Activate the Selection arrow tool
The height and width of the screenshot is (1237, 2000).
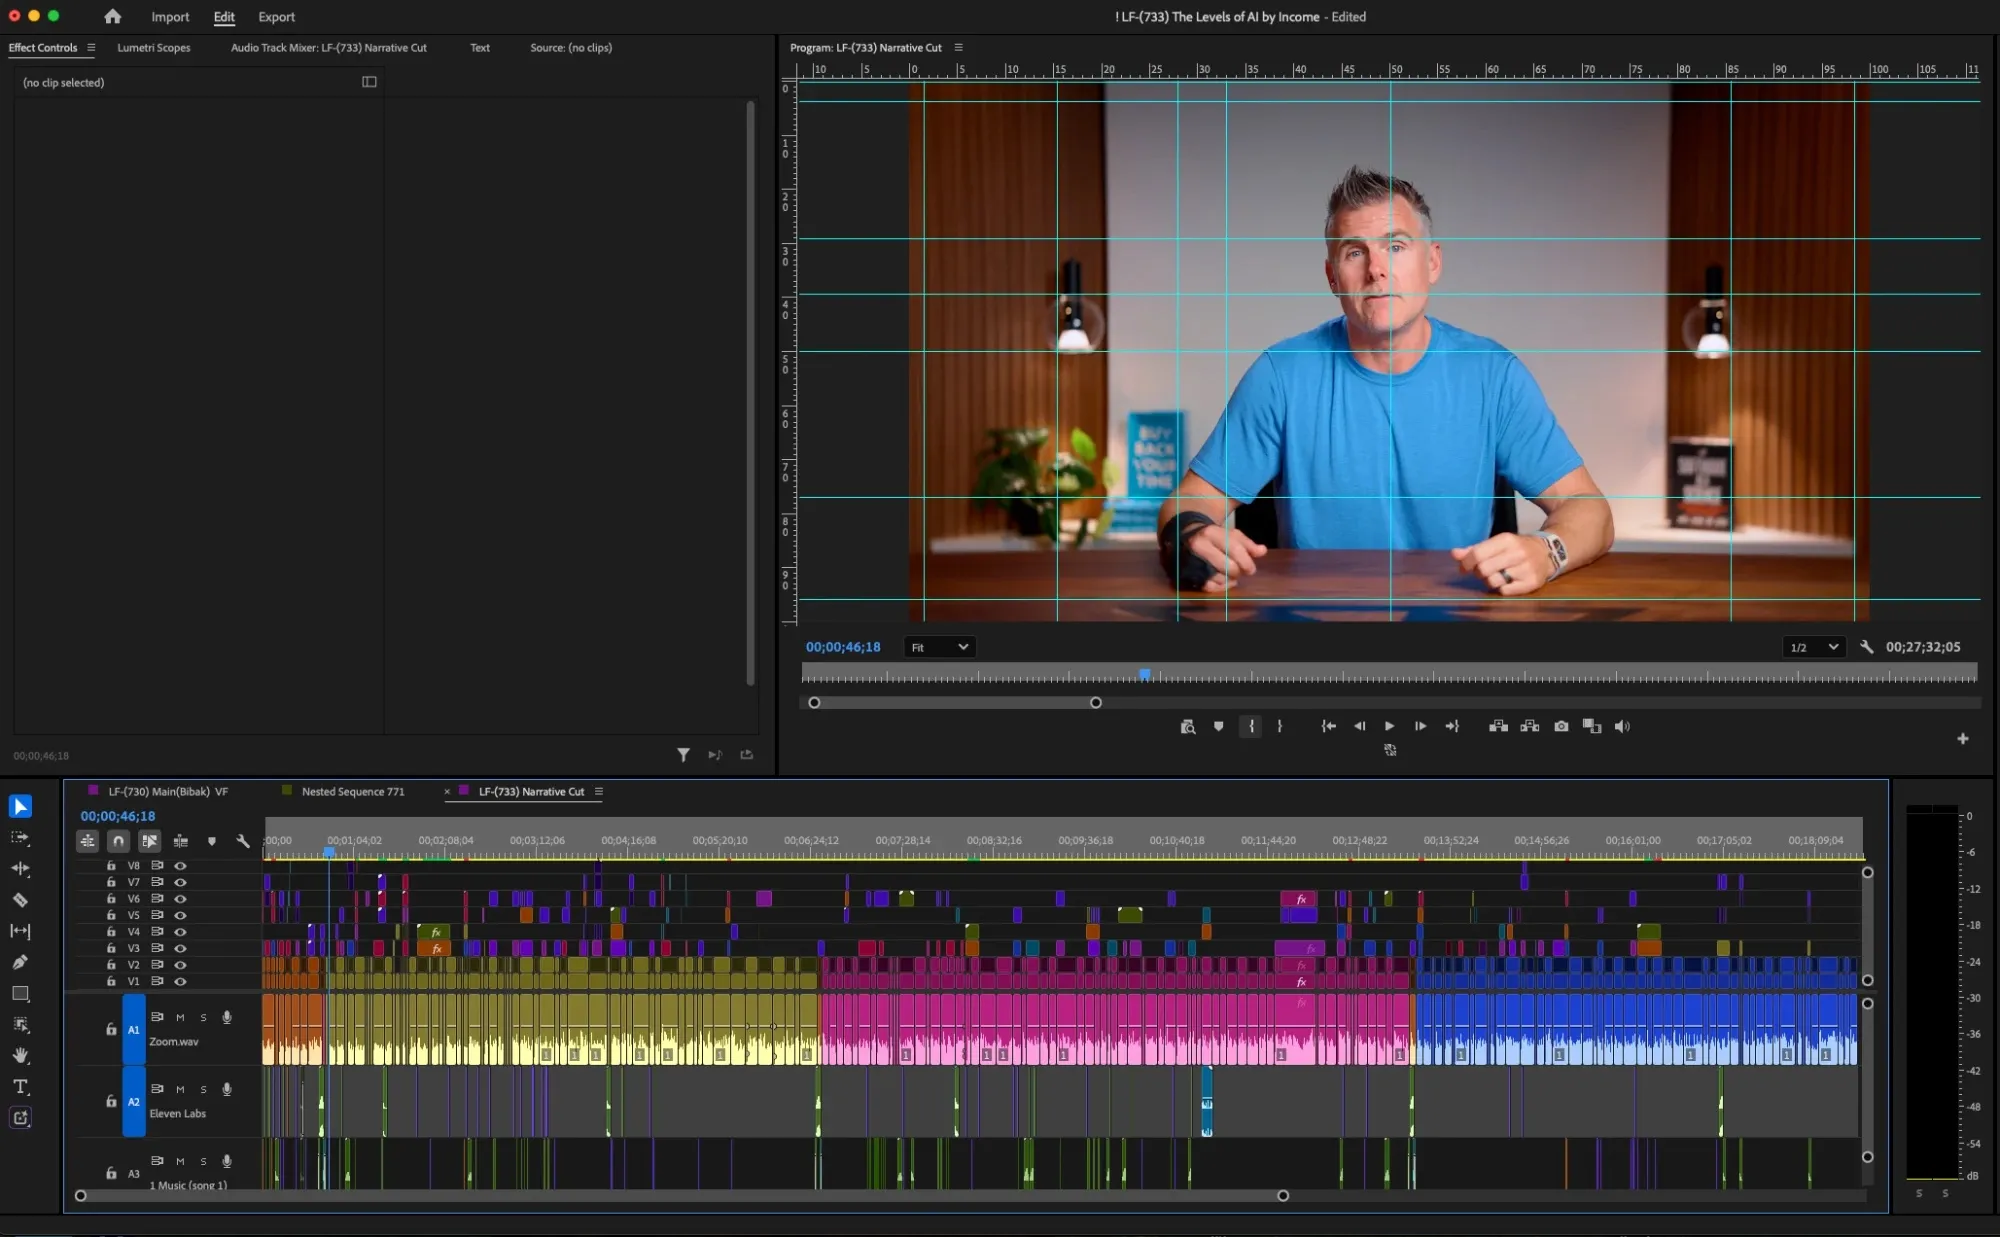tap(20, 806)
